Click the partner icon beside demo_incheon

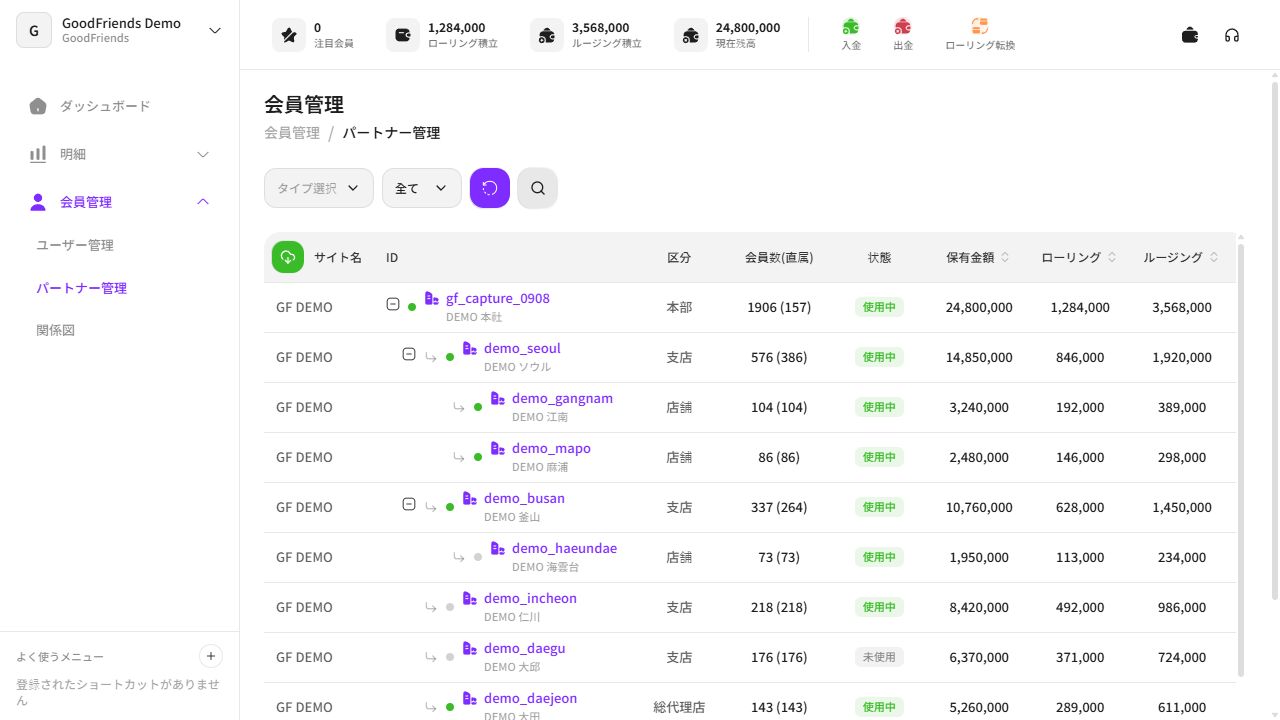pos(470,598)
